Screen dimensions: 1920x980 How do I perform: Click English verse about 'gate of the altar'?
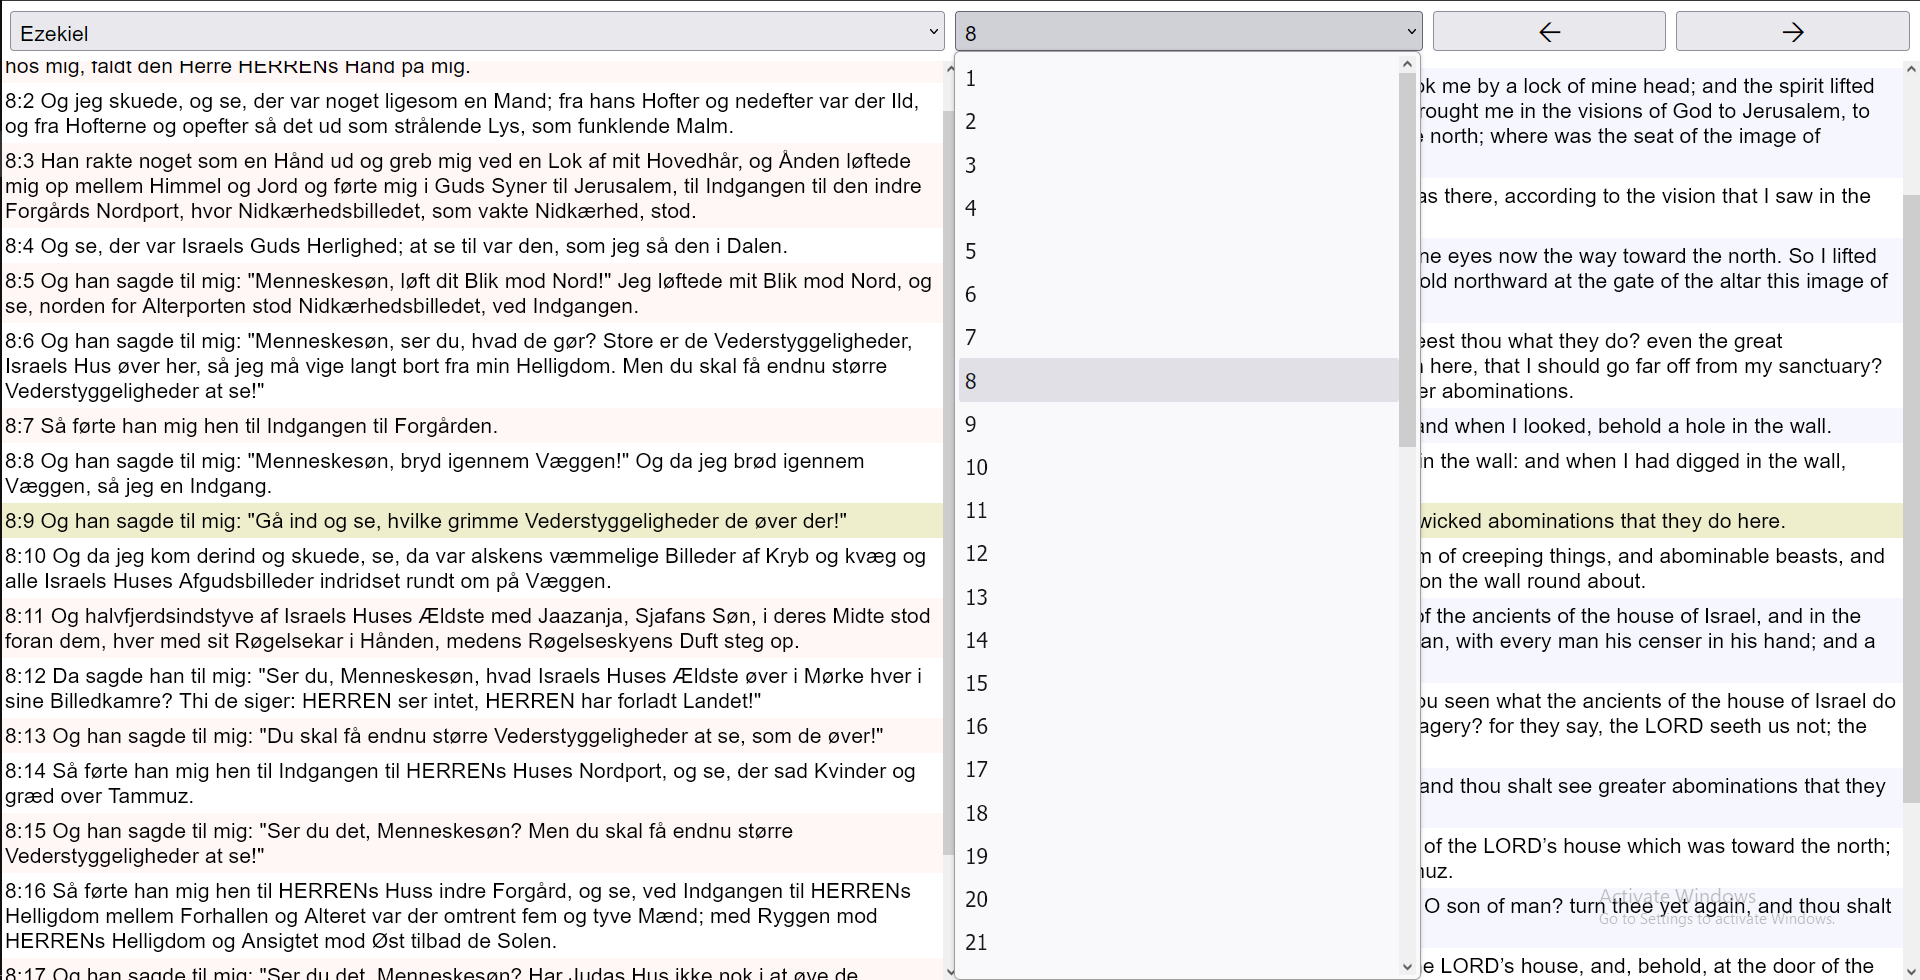tap(1660, 281)
